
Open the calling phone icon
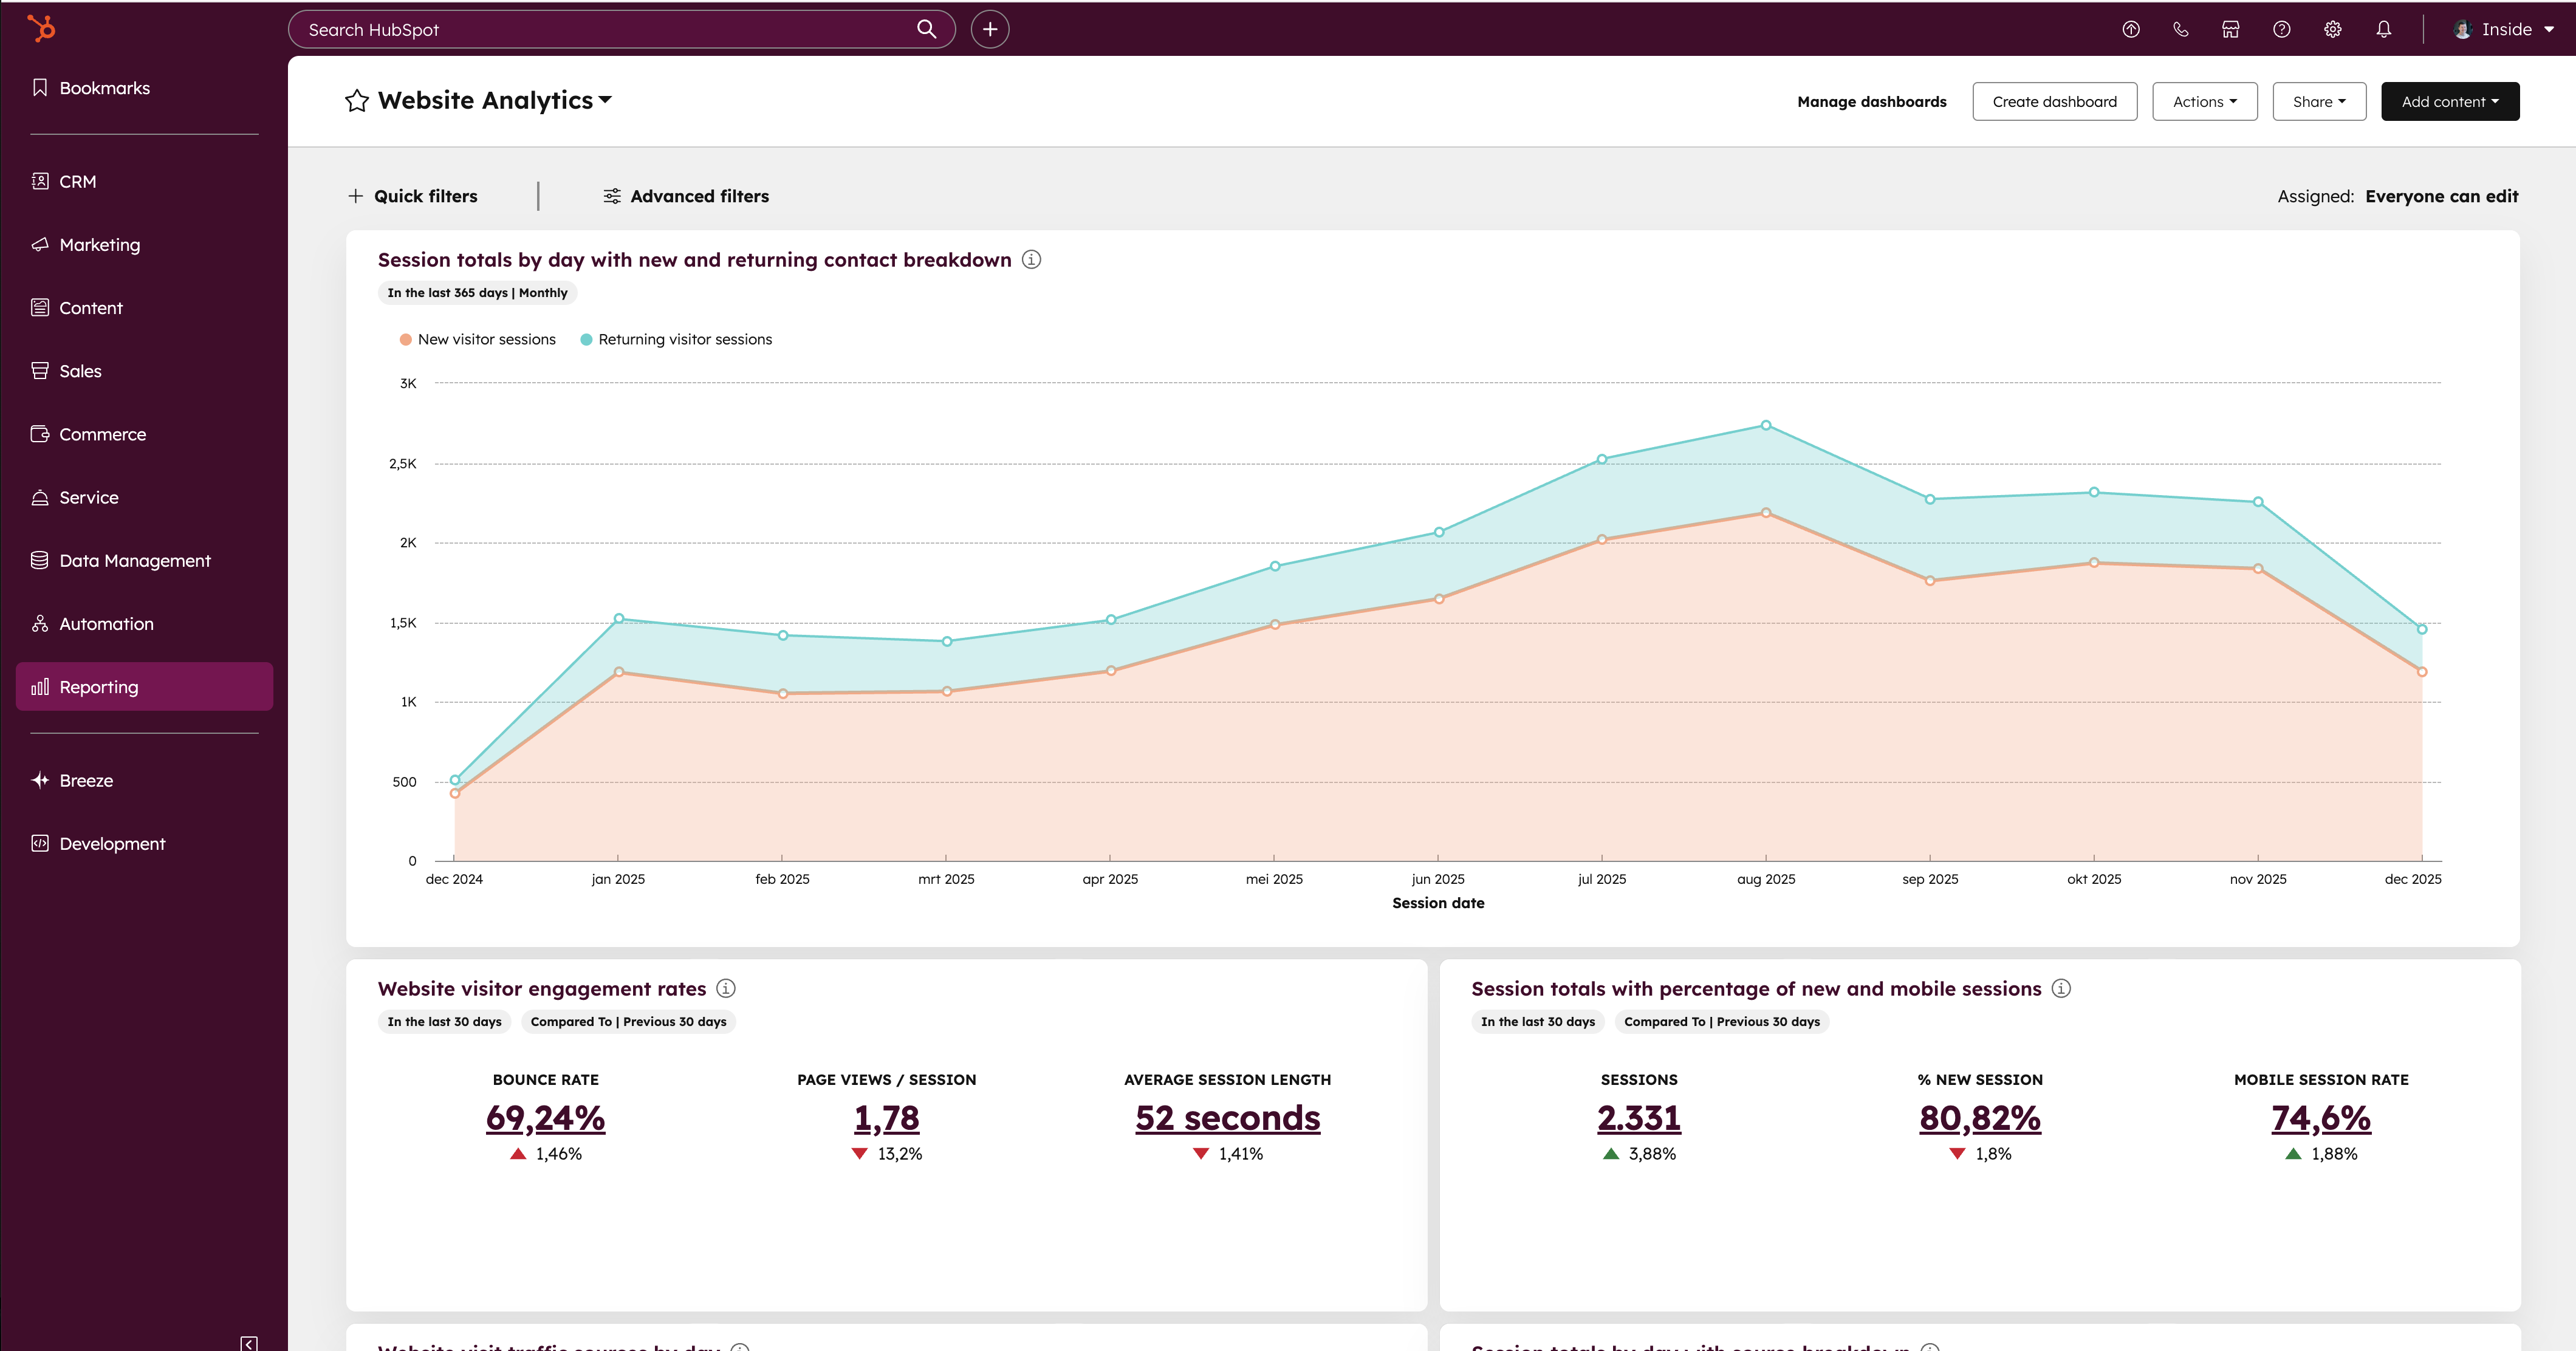point(2181,29)
